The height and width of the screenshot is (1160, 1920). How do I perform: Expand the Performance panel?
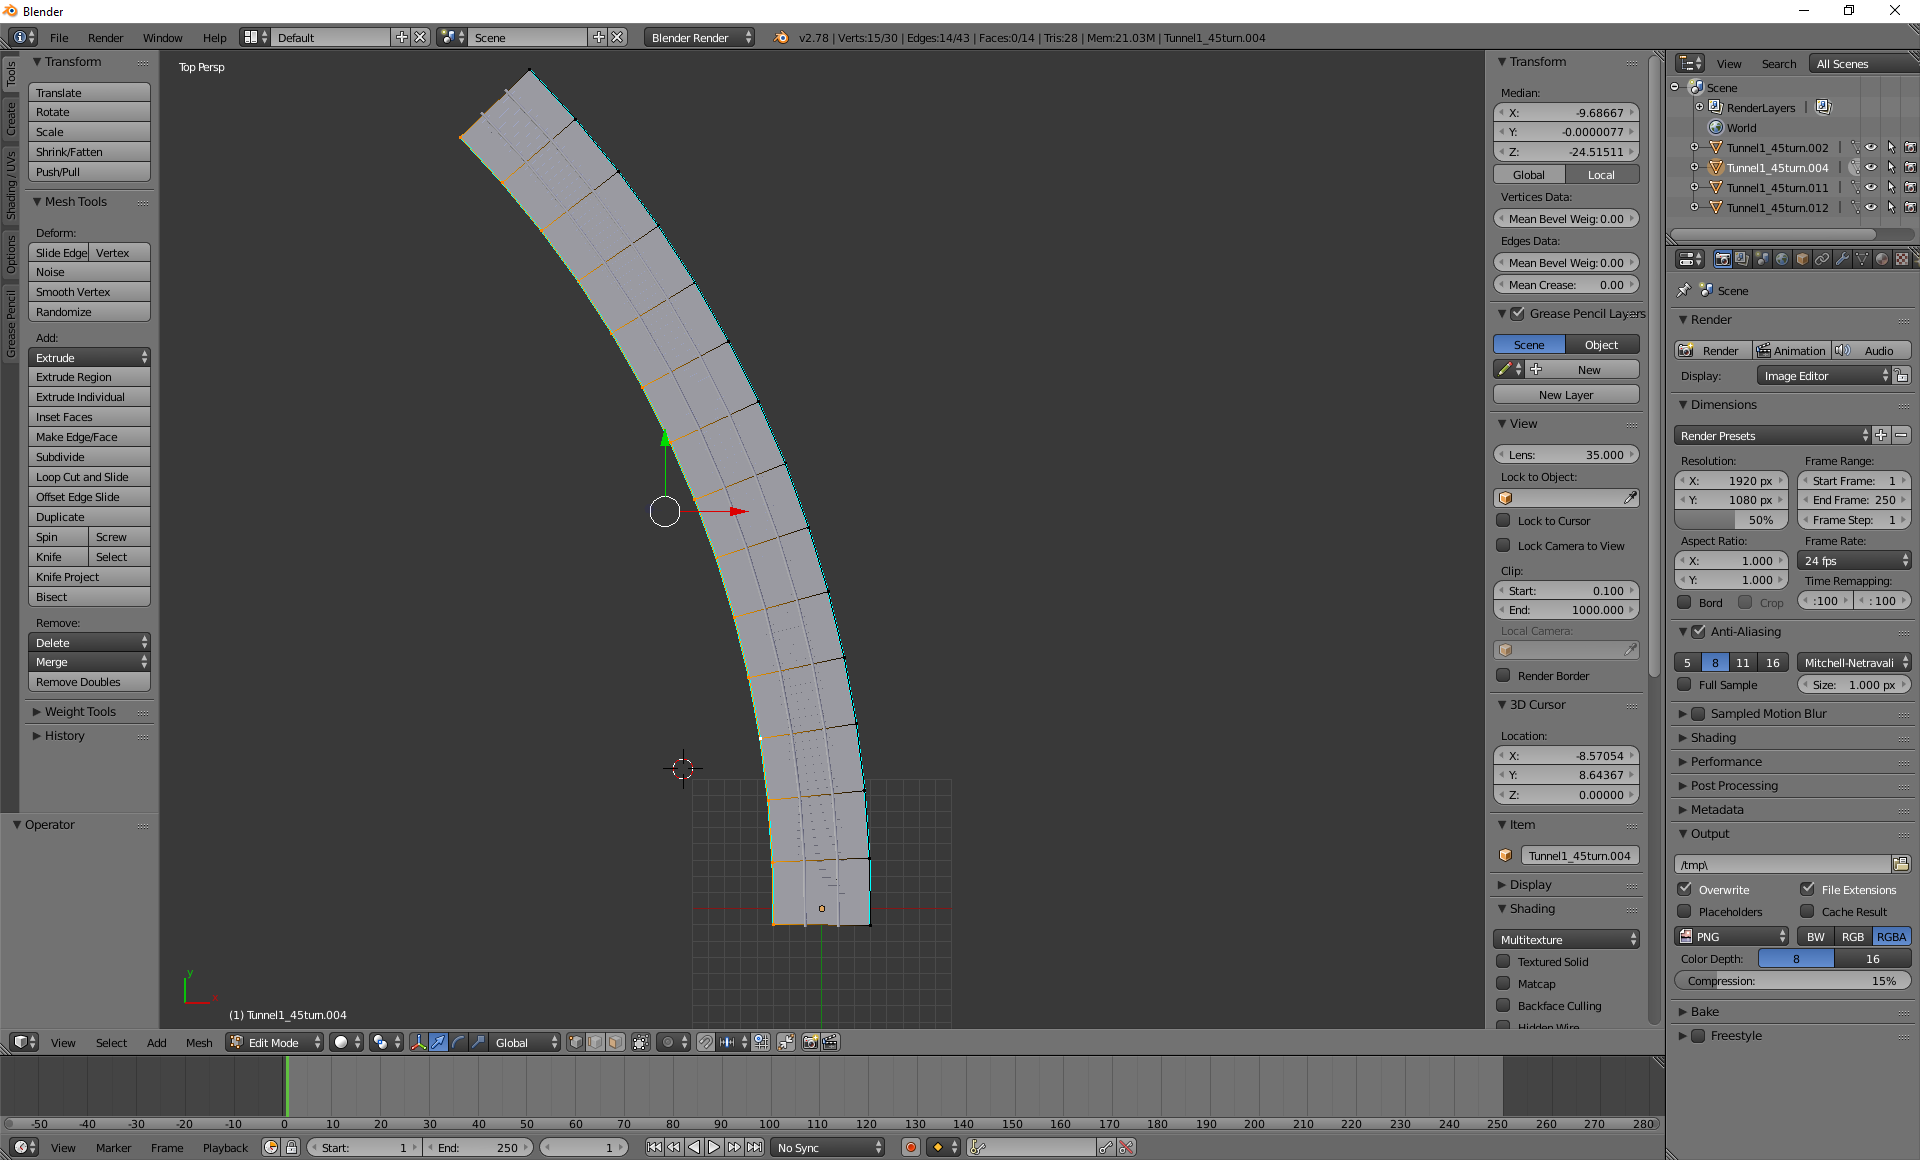(1726, 761)
